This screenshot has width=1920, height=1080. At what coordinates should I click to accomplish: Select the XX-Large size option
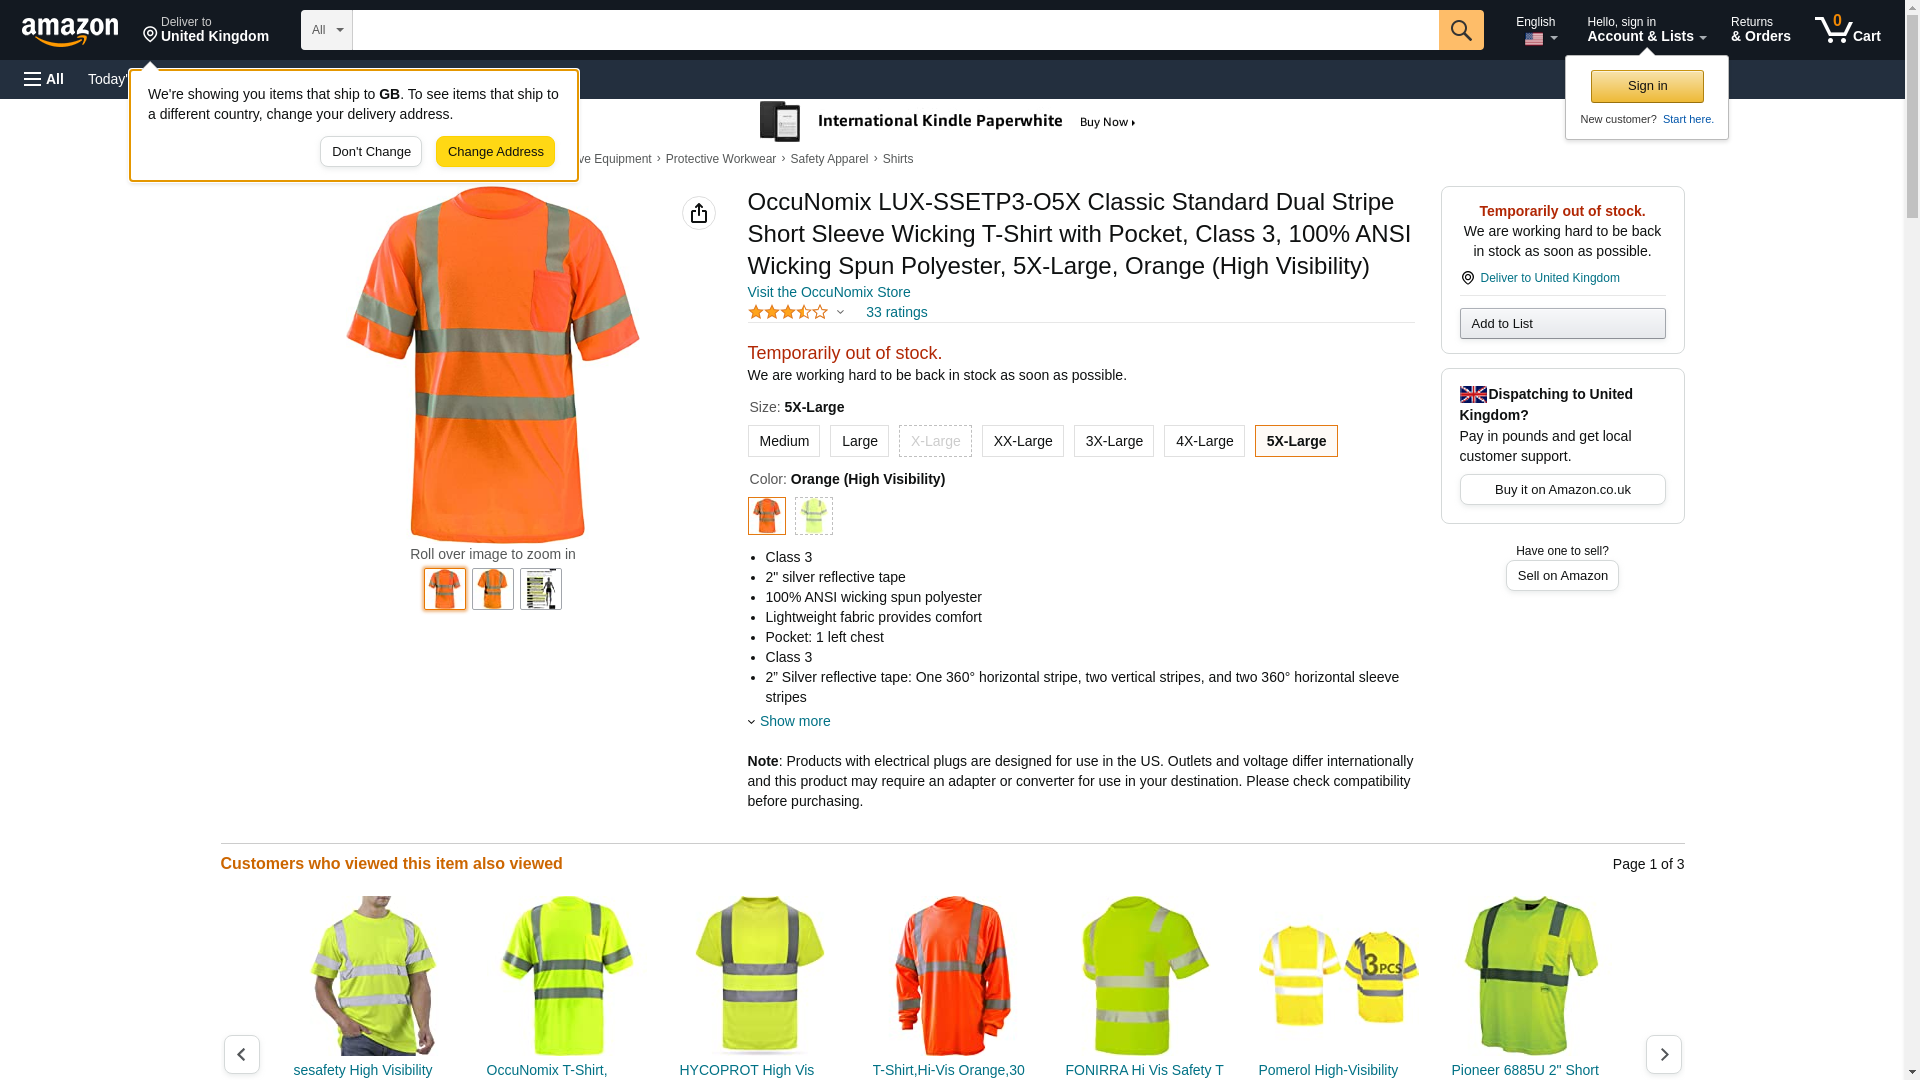click(1022, 441)
